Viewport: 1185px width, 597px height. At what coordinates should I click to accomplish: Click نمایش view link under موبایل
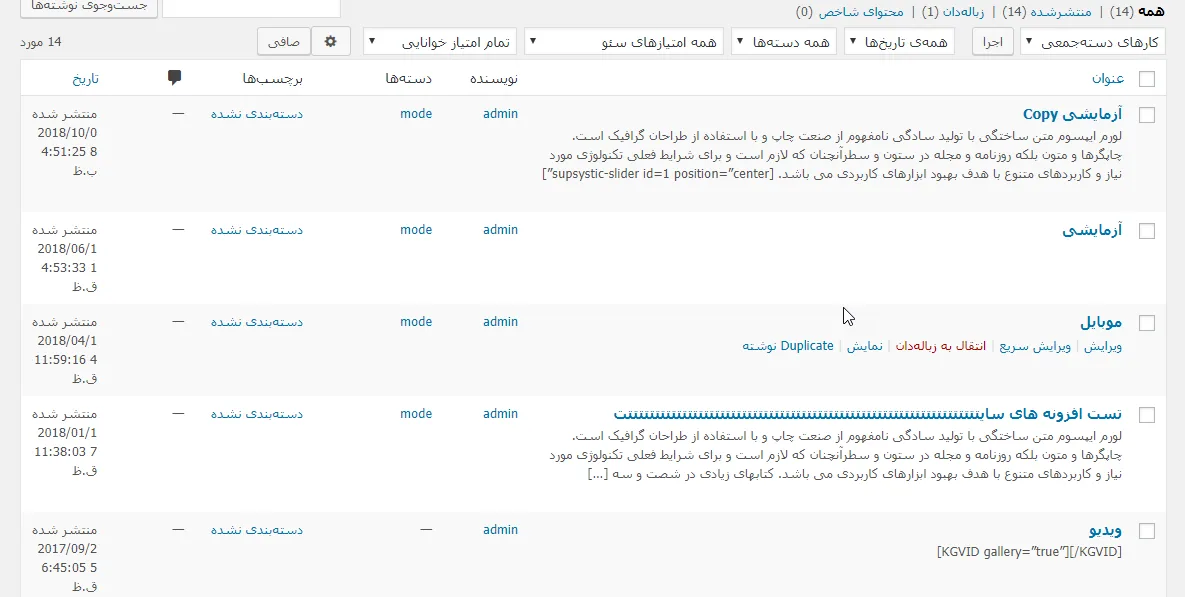864,346
